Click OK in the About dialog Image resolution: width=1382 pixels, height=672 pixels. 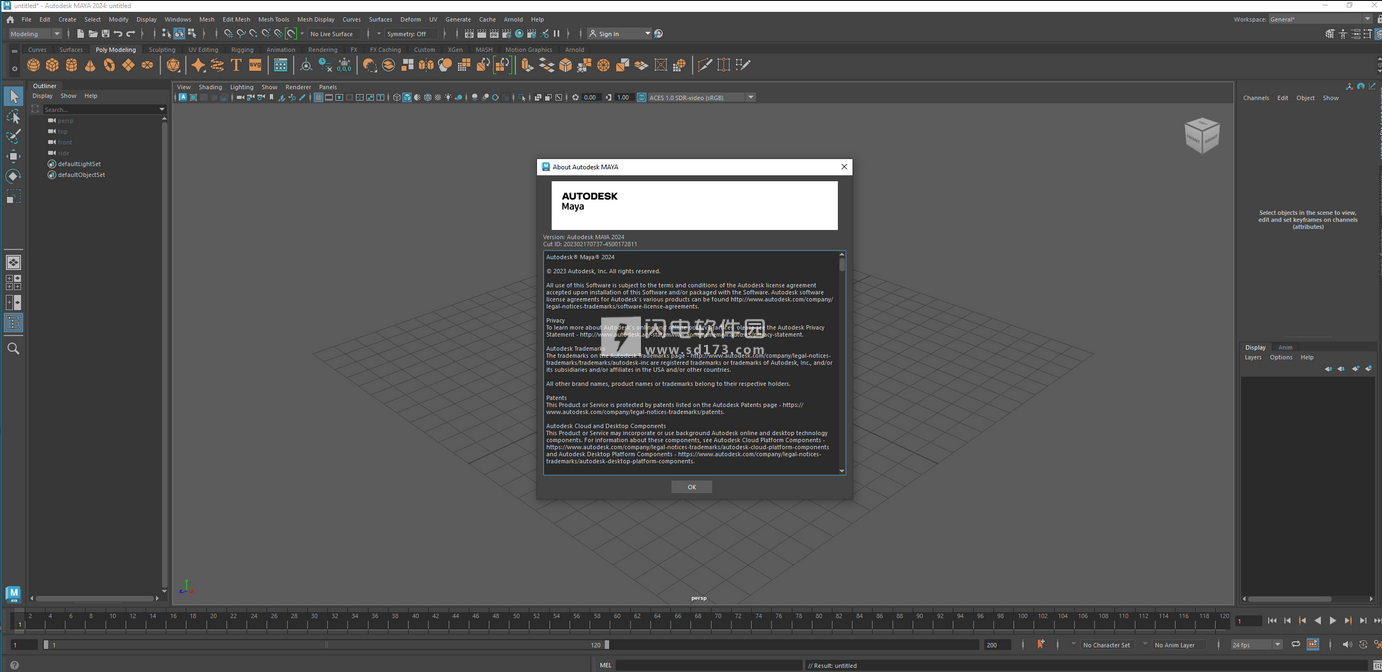(x=691, y=487)
